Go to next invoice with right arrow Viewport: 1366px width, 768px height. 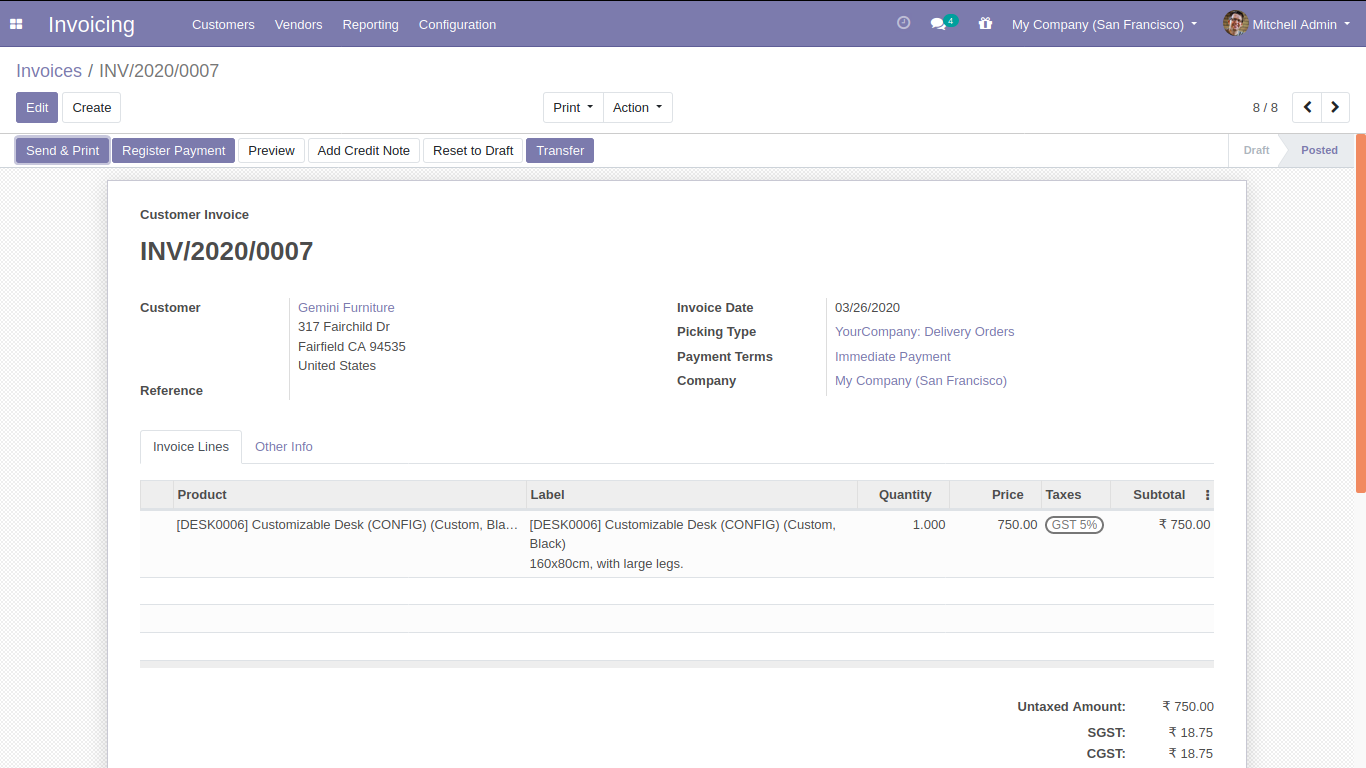point(1335,107)
